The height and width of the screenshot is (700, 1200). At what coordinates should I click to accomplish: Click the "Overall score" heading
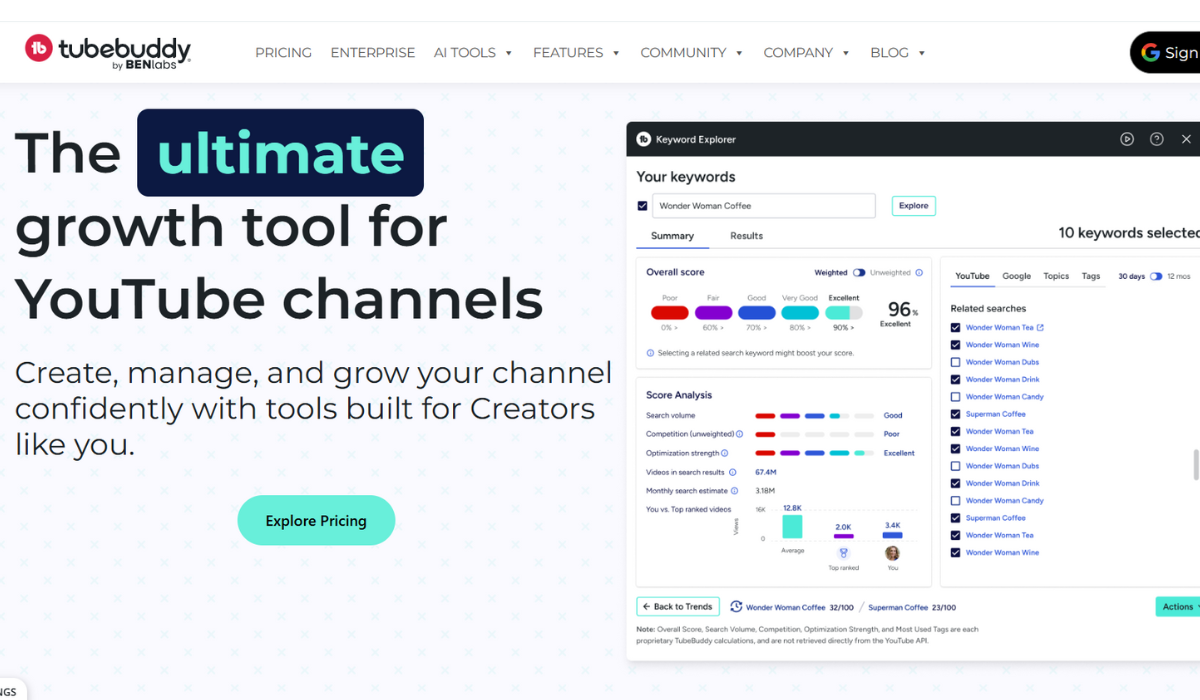coord(676,272)
